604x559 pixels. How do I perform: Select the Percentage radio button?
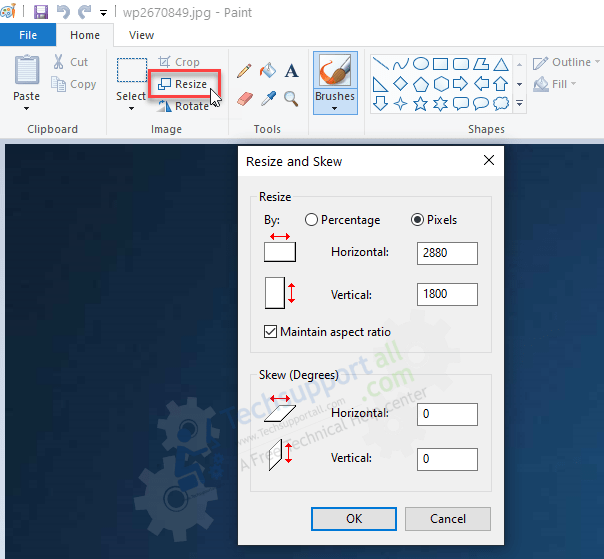(311, 220)
